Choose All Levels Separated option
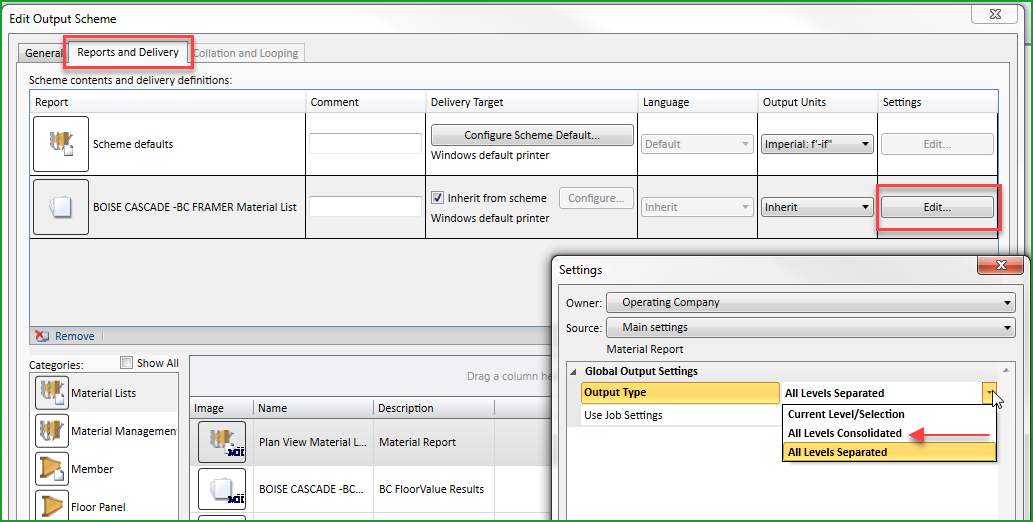 (889, 452)
